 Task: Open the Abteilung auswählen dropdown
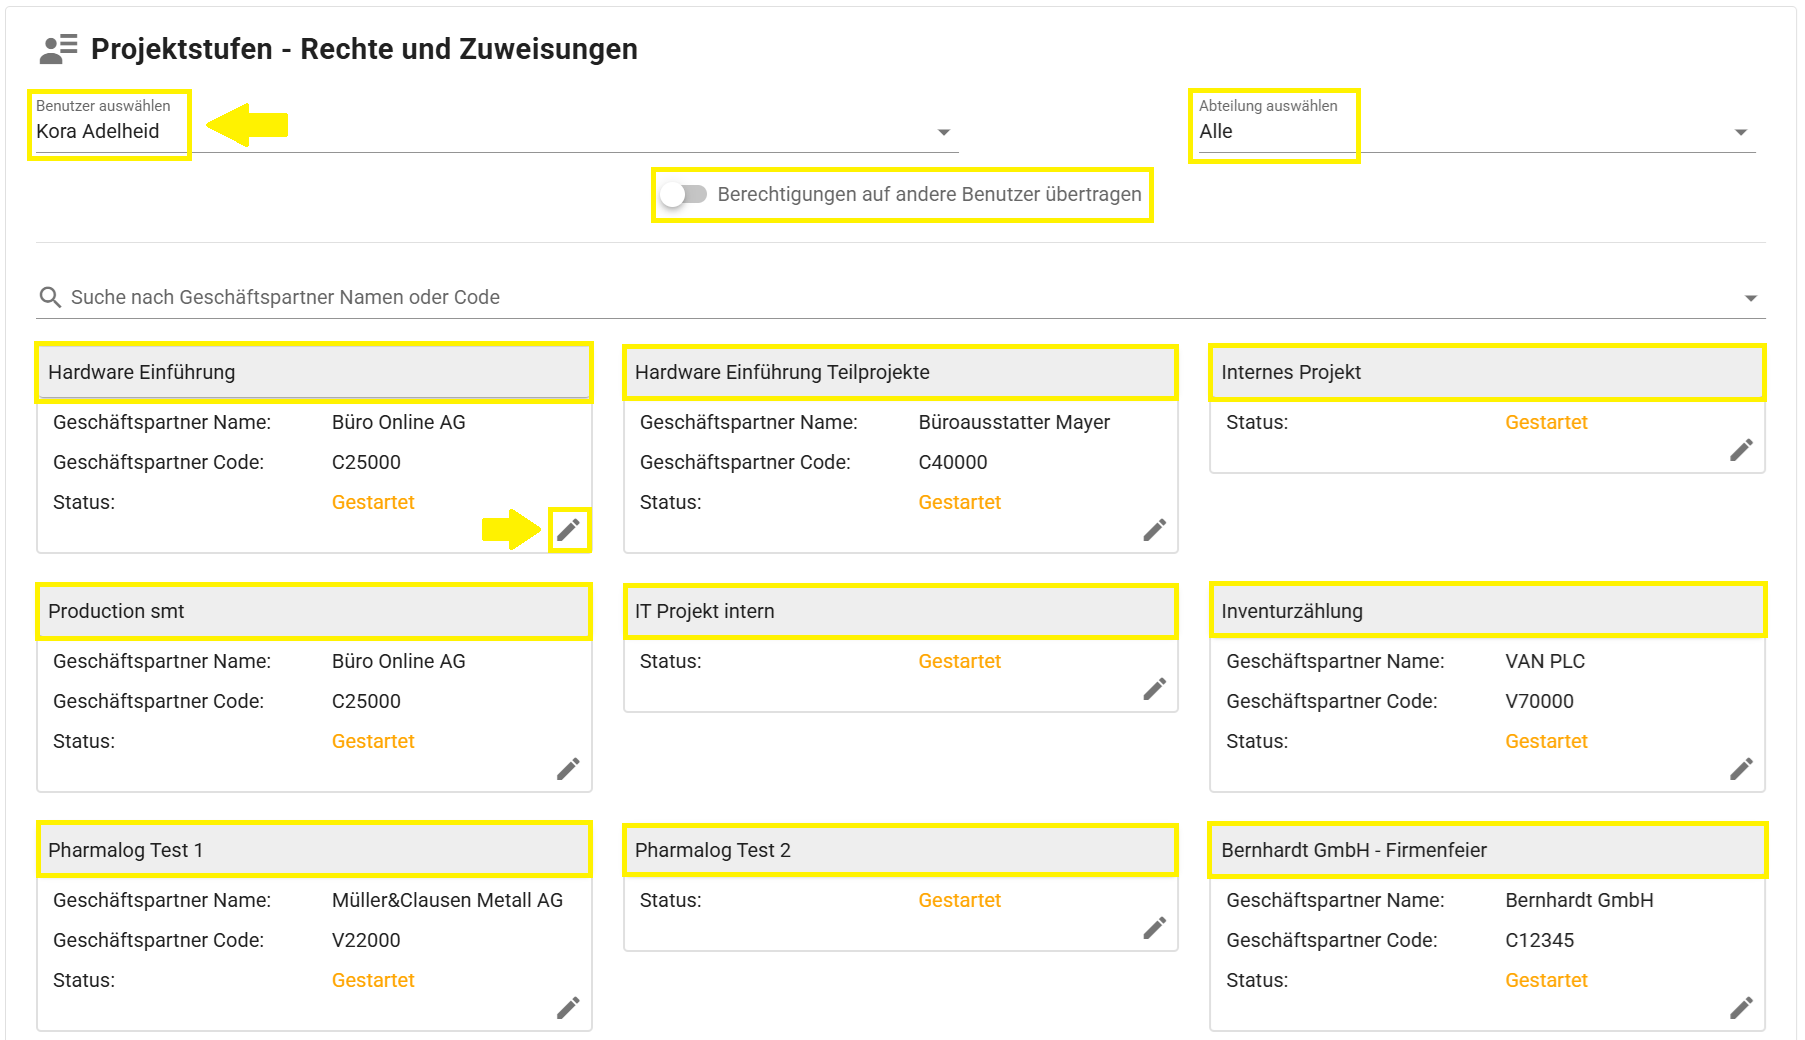pyautogui.click(x=1740, y=132)
